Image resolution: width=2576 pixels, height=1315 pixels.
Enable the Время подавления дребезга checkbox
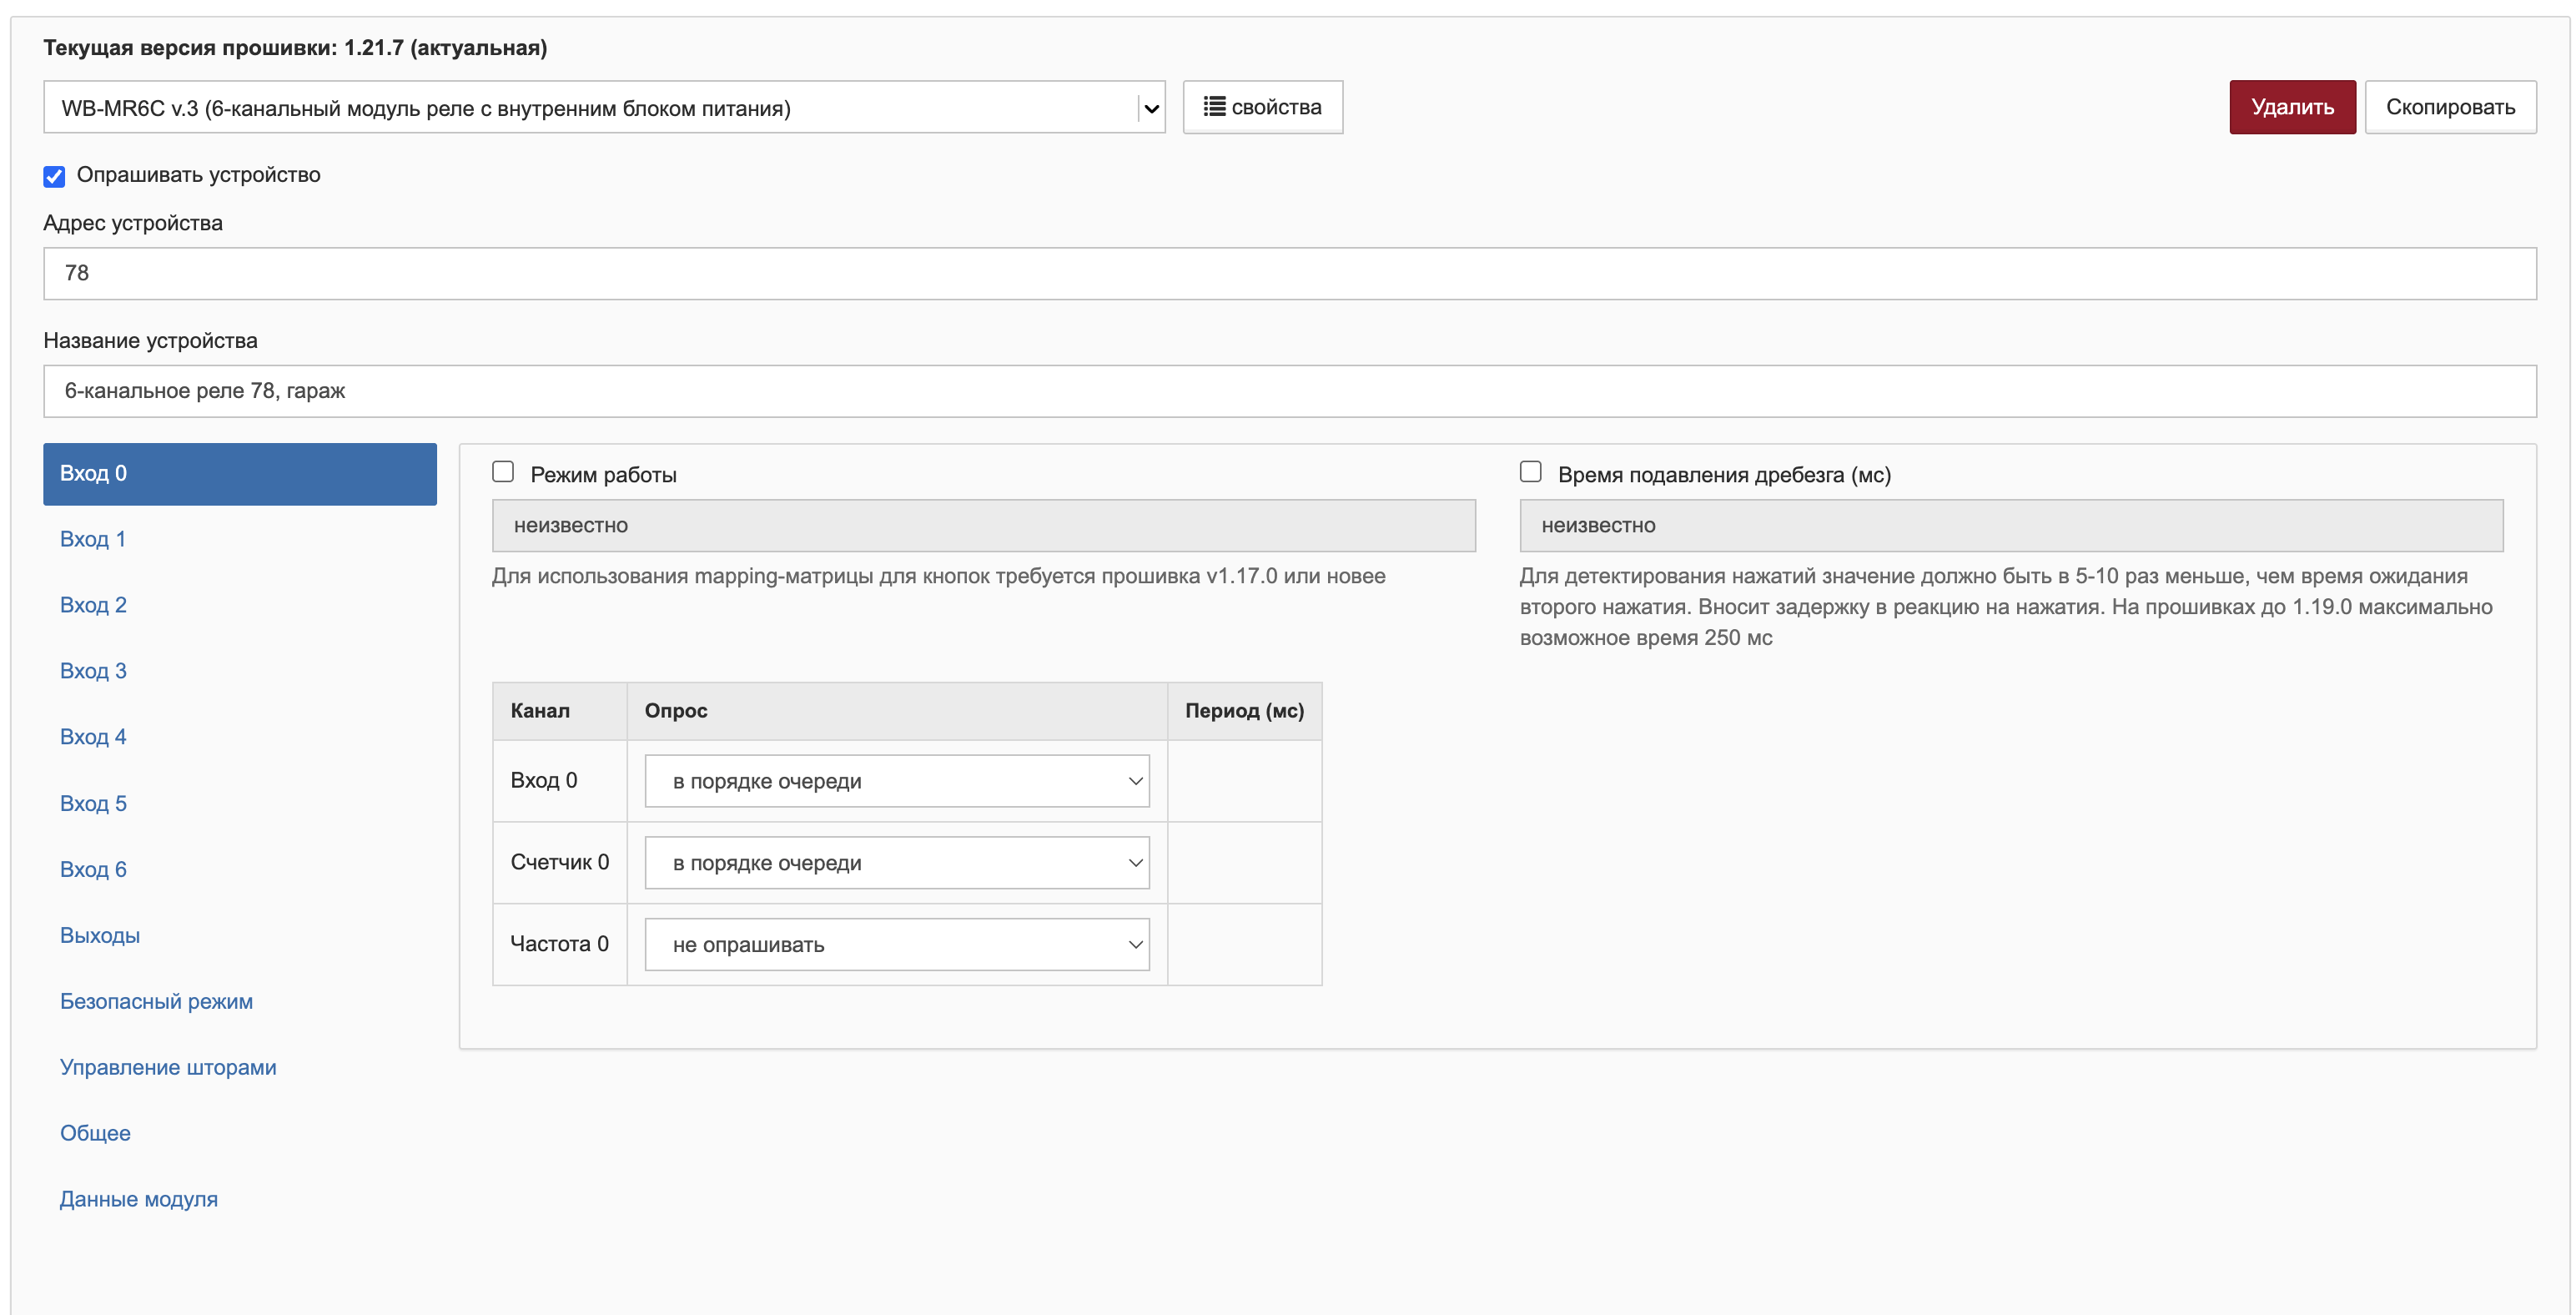[x=1531, y=472]
